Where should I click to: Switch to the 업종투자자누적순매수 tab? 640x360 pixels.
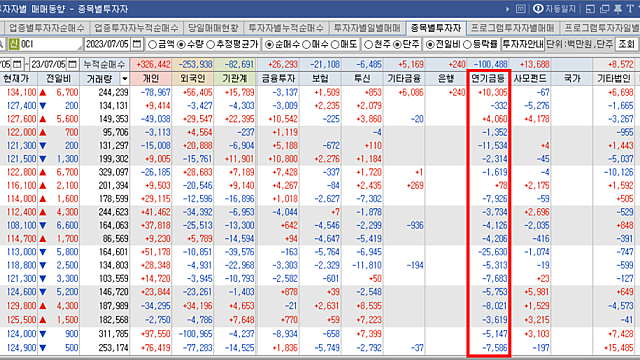136,28
